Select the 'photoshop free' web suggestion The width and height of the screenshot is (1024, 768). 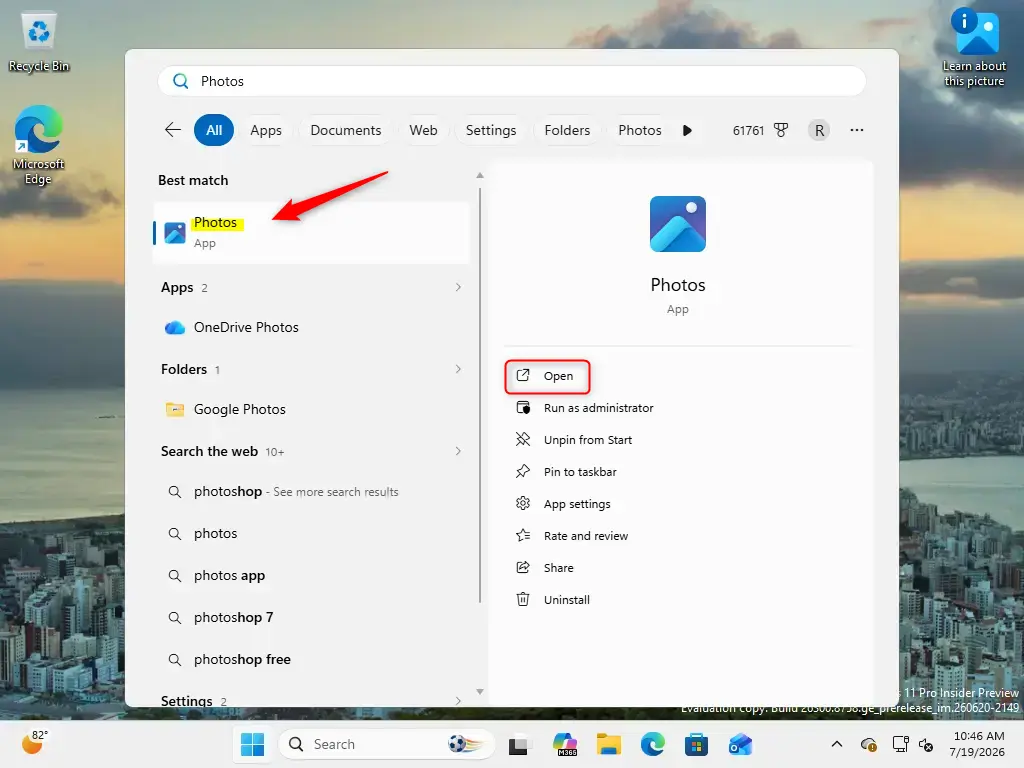pyautogui.click(x=312, y=660)
